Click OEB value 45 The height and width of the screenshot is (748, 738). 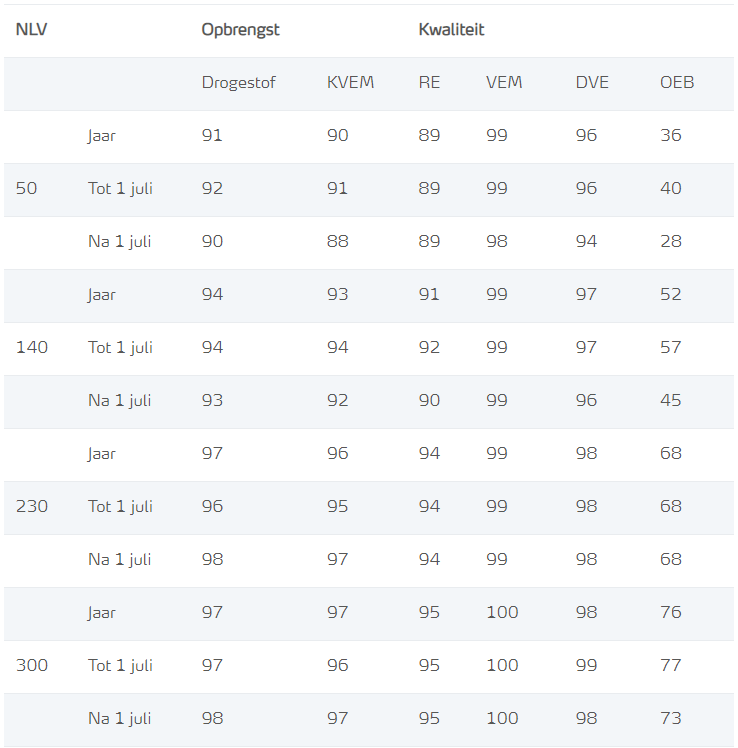(671, 400)
